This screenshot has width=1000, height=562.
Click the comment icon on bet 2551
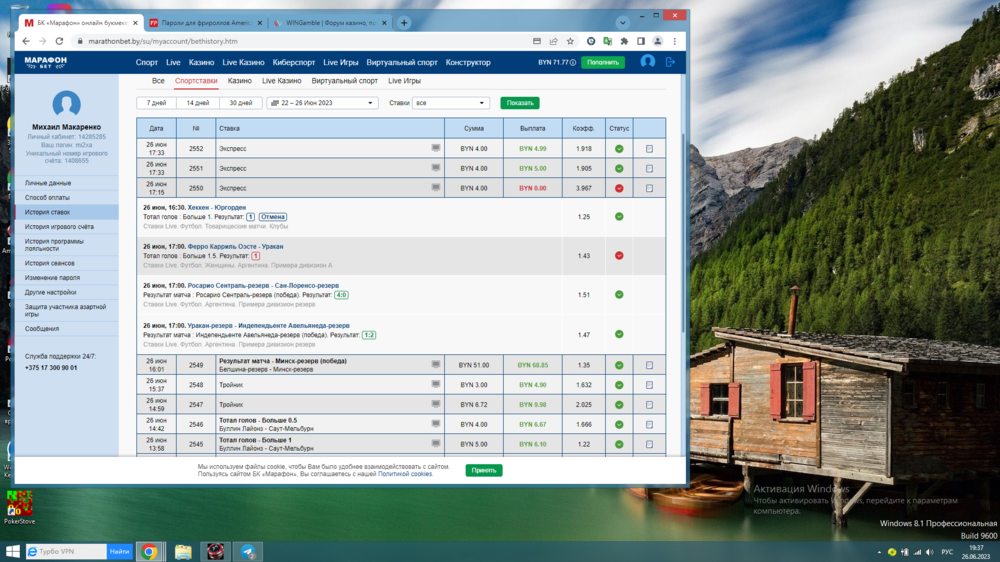(436, 168)
